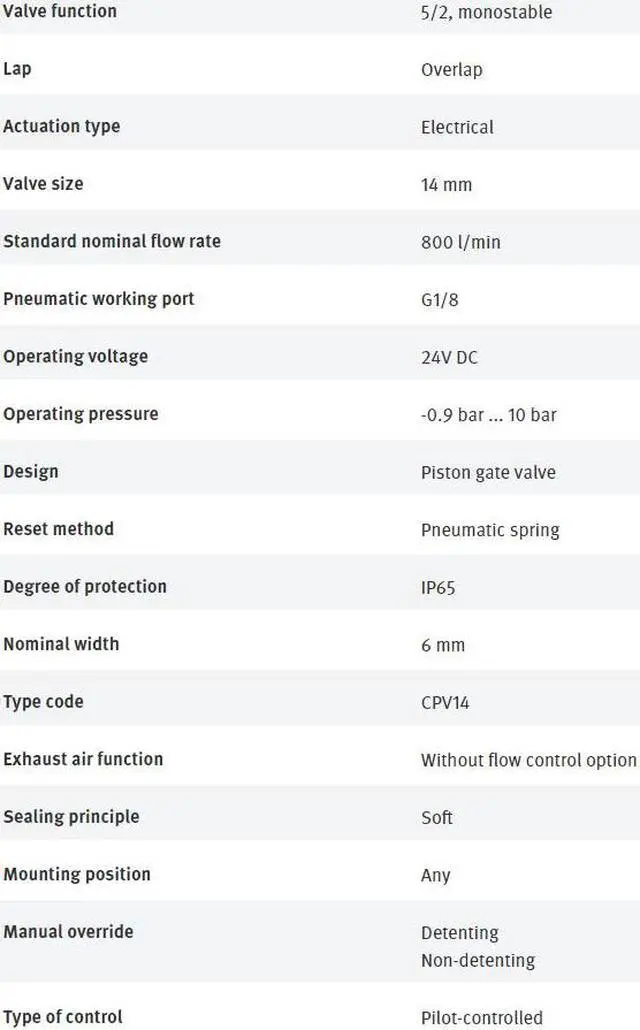Screen dimensions: 640x1030
Task: Click the "Valve function" label
Action: tap(60, 12)
